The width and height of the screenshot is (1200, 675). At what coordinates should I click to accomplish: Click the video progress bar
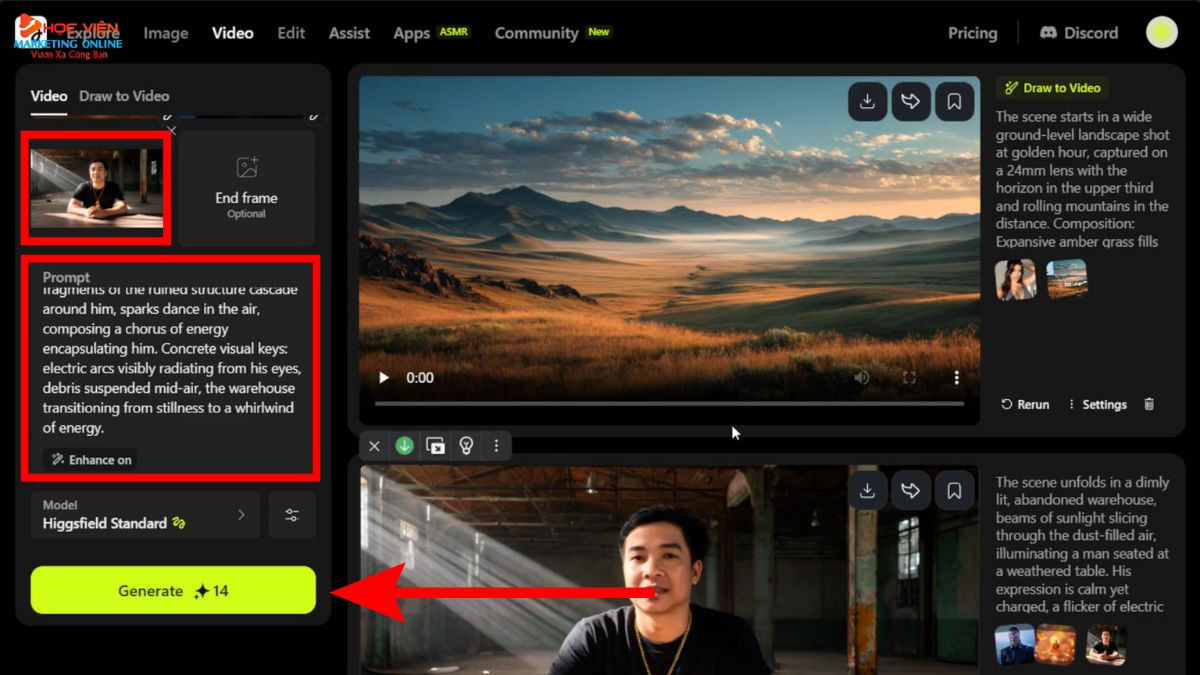click(x=668, y=404)
